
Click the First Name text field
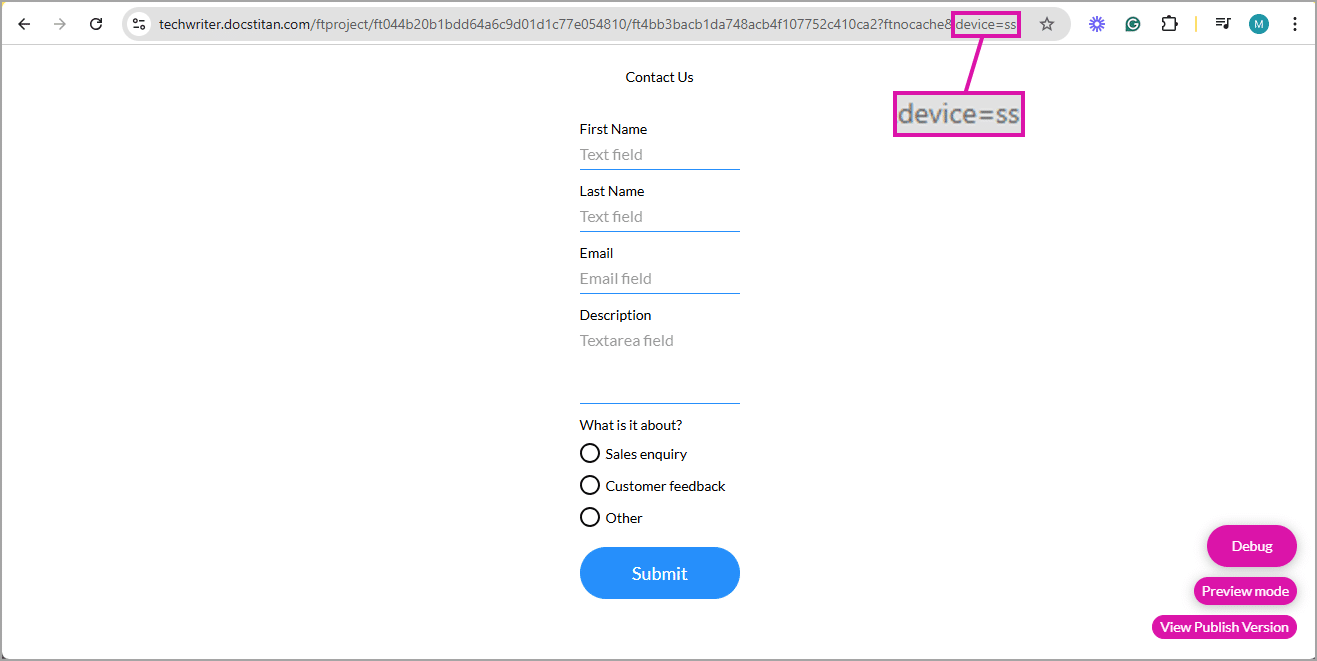tap(659, 154)
